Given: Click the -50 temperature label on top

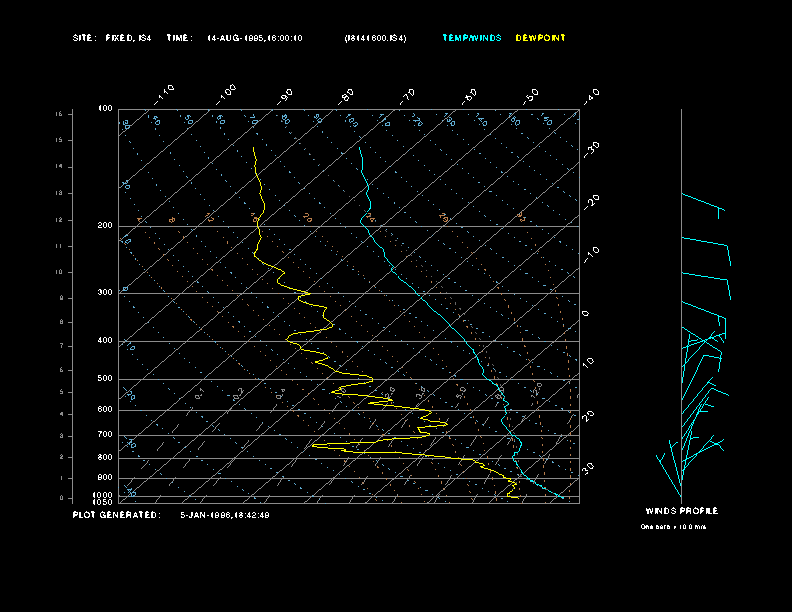Looking at the screenshot, I should pos(531,96).
